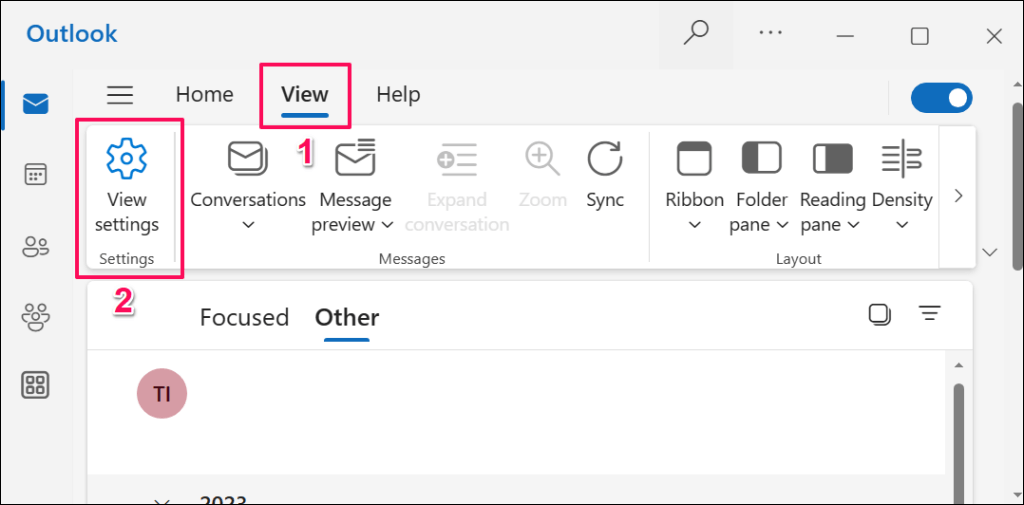Switch to the Home tab
Image resolution: width=1024 pixels, height=505 pixels.
point(204,95)
